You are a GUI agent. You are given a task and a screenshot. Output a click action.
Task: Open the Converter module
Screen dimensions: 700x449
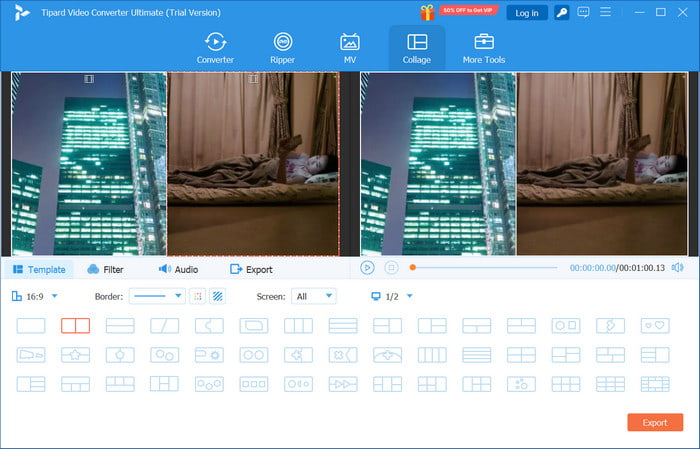(x=215, y=47)
